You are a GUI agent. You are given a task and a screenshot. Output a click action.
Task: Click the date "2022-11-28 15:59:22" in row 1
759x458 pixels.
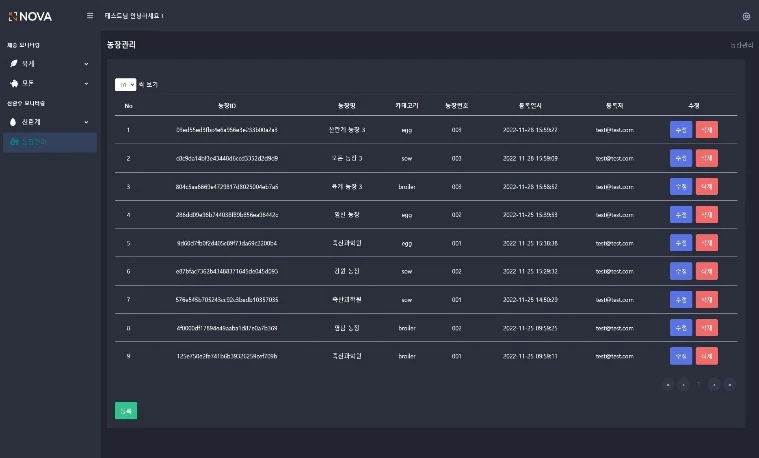[530, 130]
